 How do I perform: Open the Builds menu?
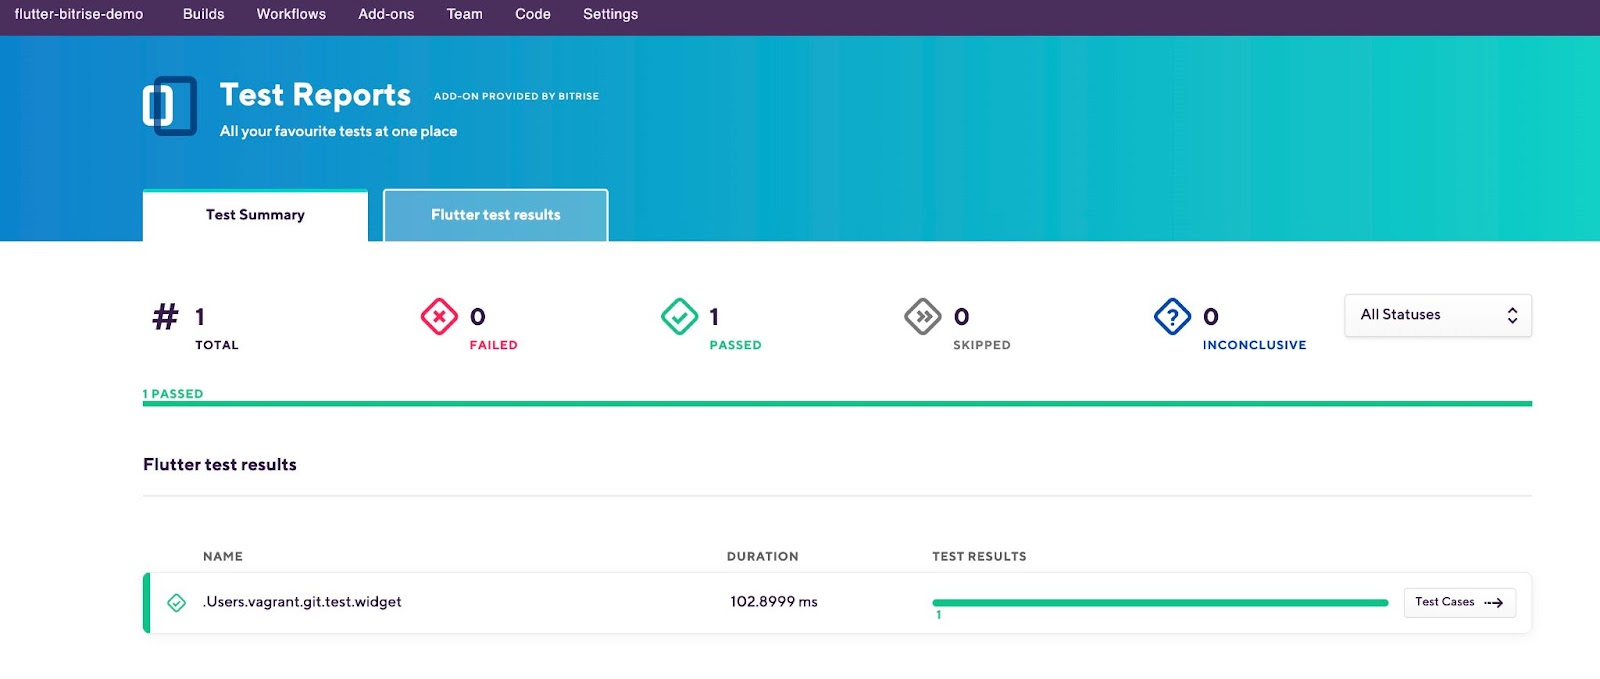[x=203, y=14]
